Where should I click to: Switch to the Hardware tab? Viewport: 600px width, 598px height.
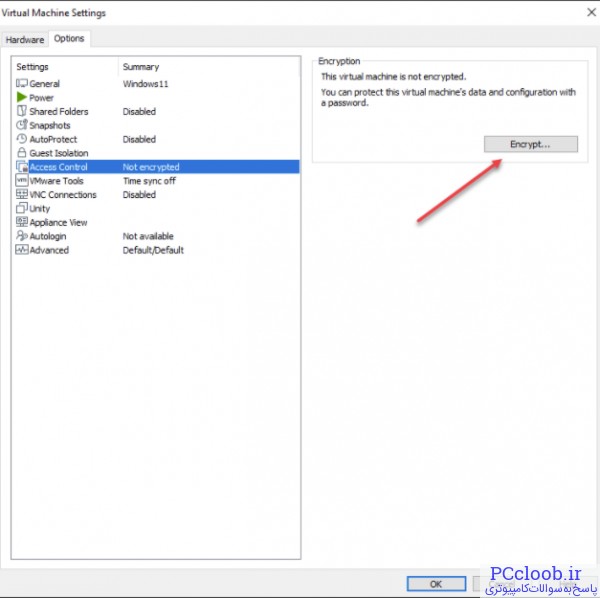pos(25,40)
